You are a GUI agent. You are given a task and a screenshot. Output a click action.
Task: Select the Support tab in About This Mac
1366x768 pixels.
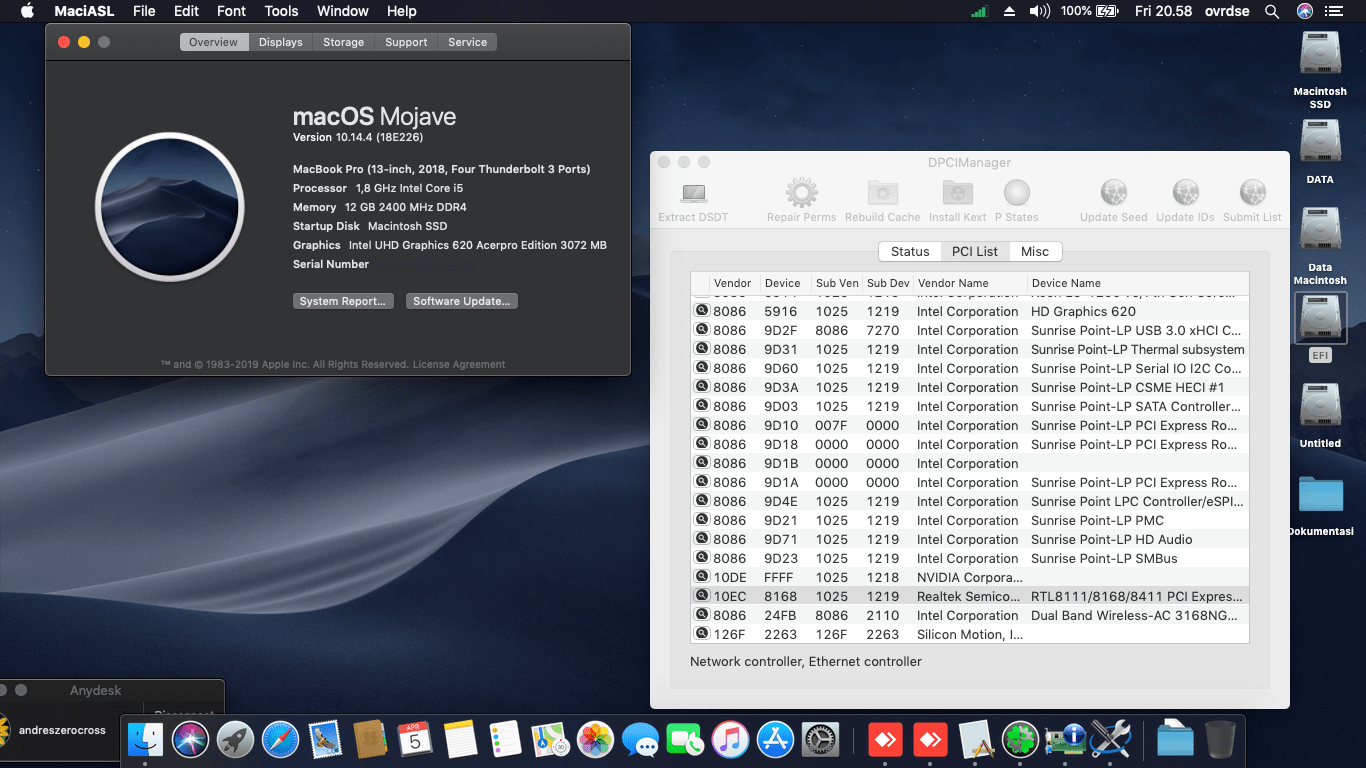tap(406, 42)
